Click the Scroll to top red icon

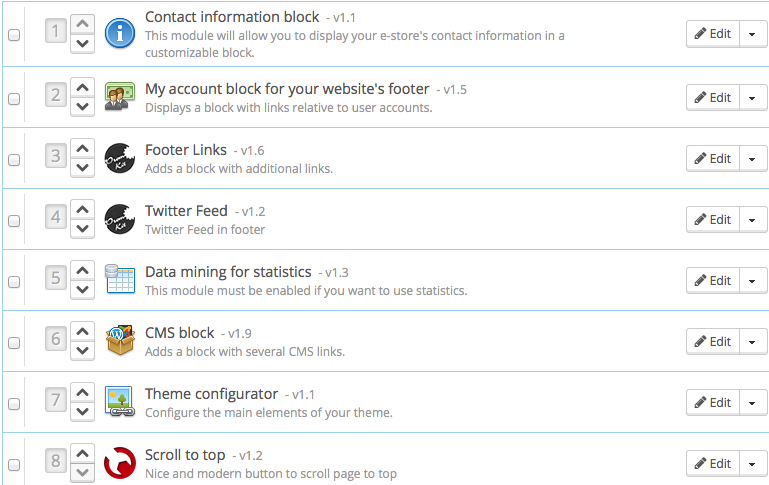click(120, 463)
